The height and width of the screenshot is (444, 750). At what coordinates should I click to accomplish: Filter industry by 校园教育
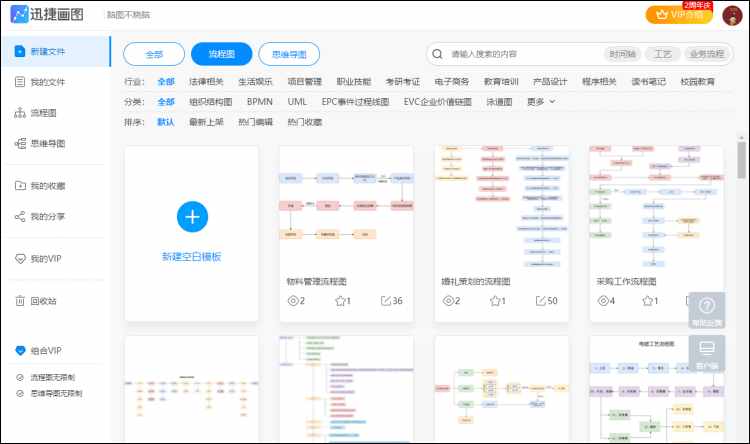[698, 82]
